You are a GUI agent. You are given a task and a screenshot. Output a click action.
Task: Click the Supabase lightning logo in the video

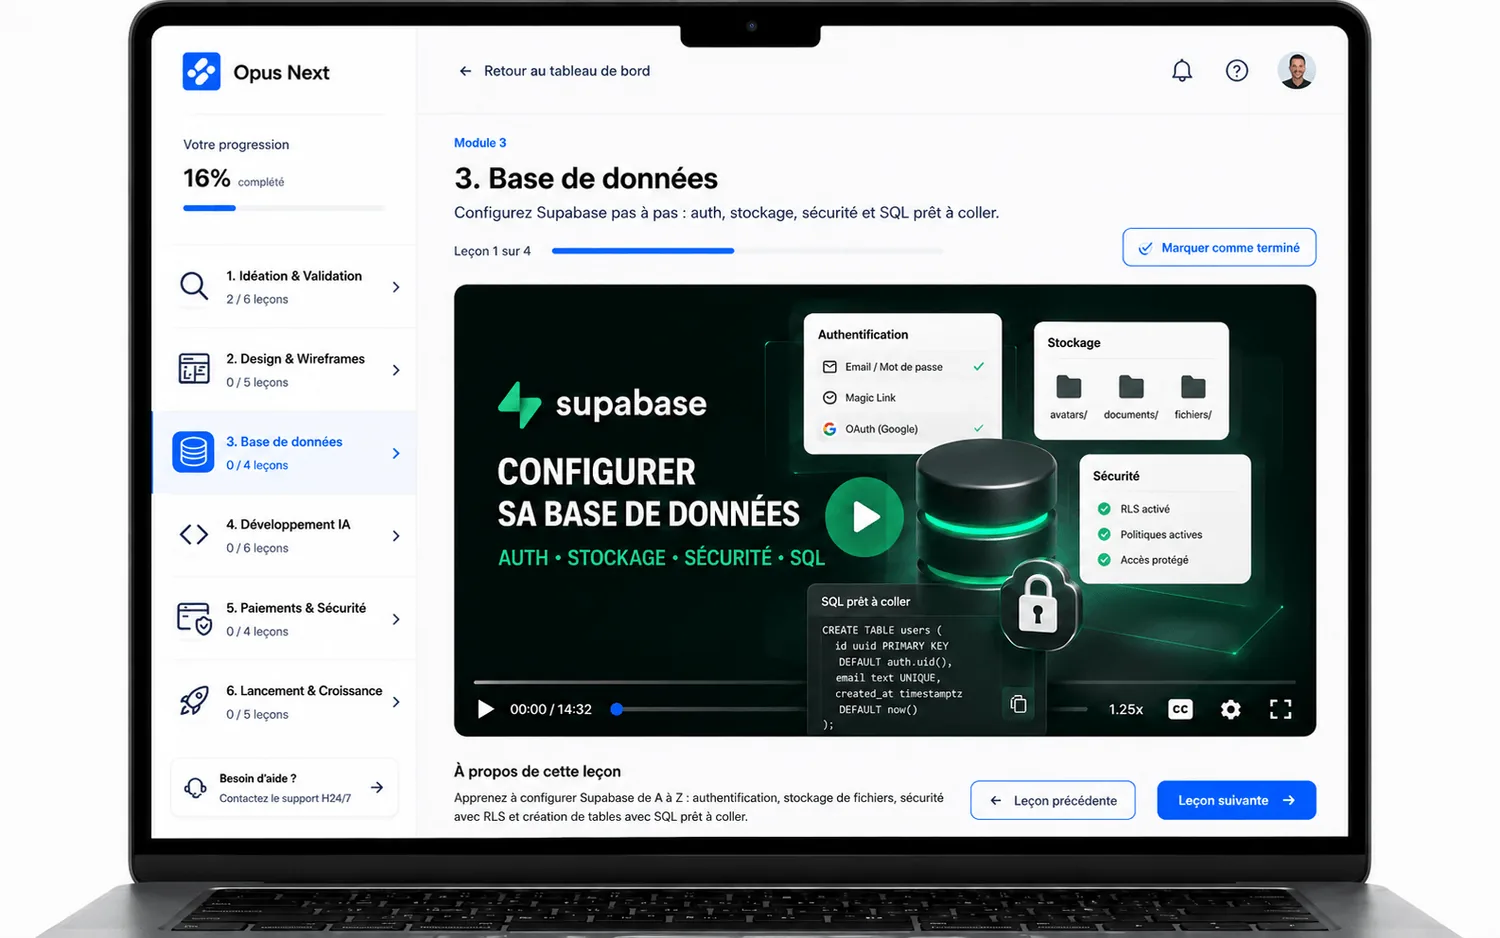click(520, 405)
